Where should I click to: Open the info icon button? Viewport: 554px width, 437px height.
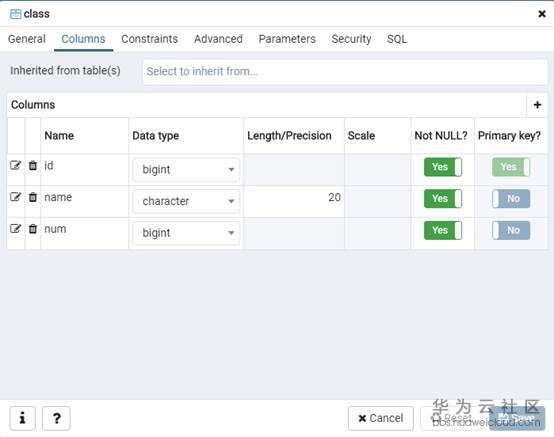[22, 418]
